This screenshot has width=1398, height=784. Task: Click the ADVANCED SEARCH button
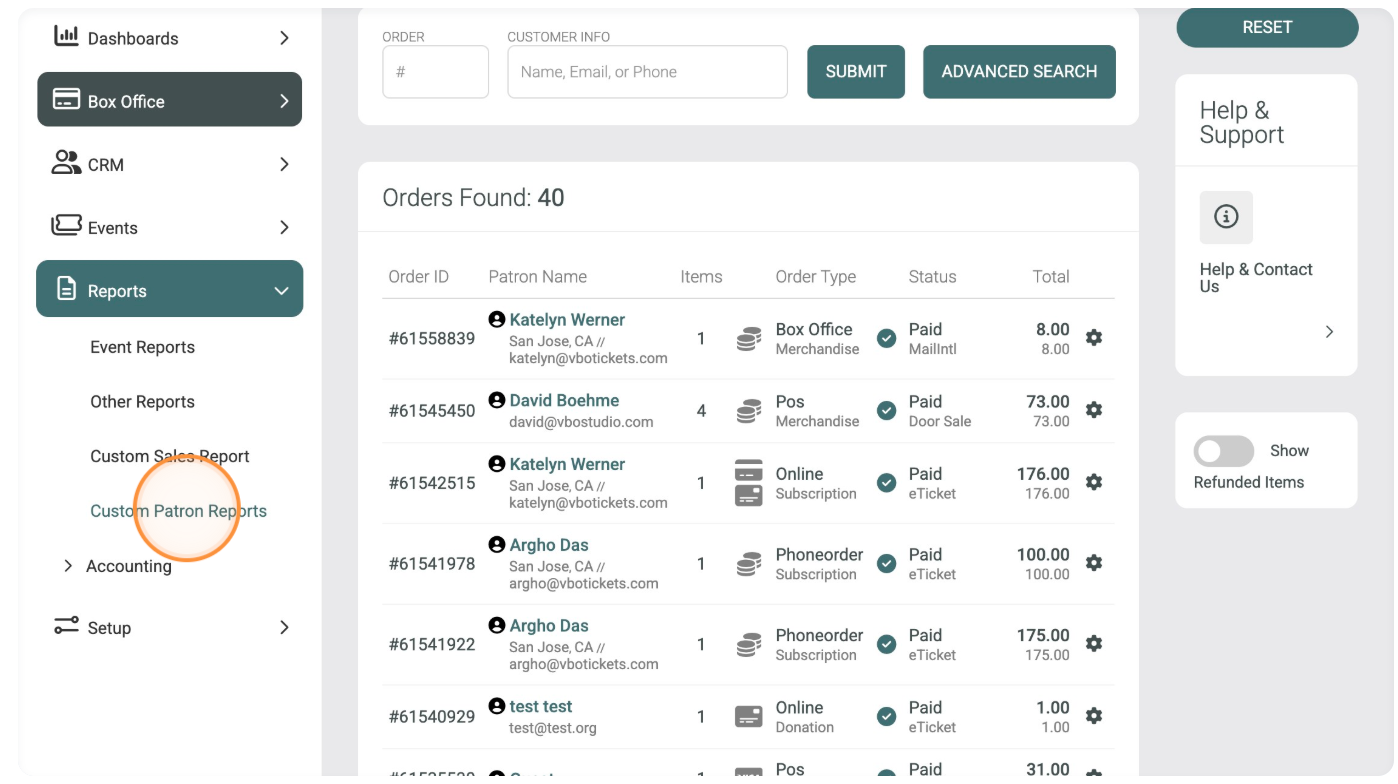point(1019,71)
